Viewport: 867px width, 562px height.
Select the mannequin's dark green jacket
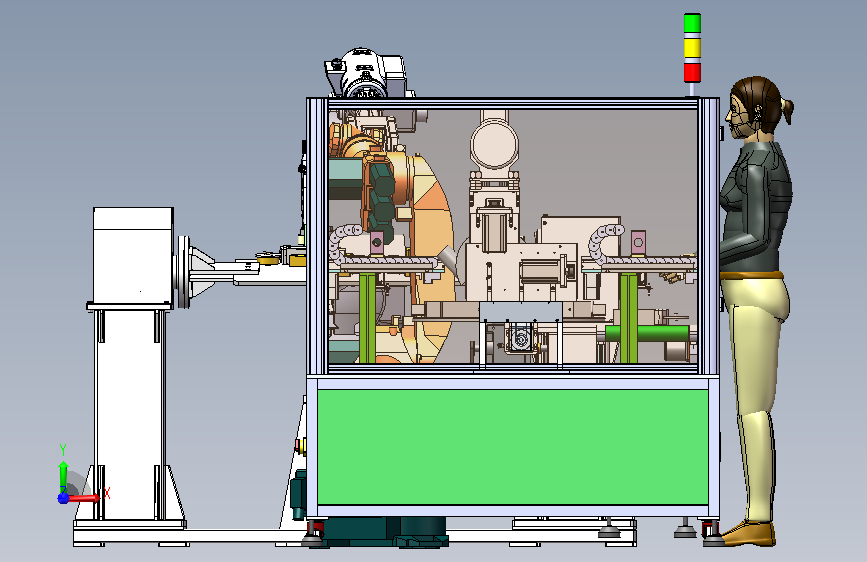click(756, 206)
